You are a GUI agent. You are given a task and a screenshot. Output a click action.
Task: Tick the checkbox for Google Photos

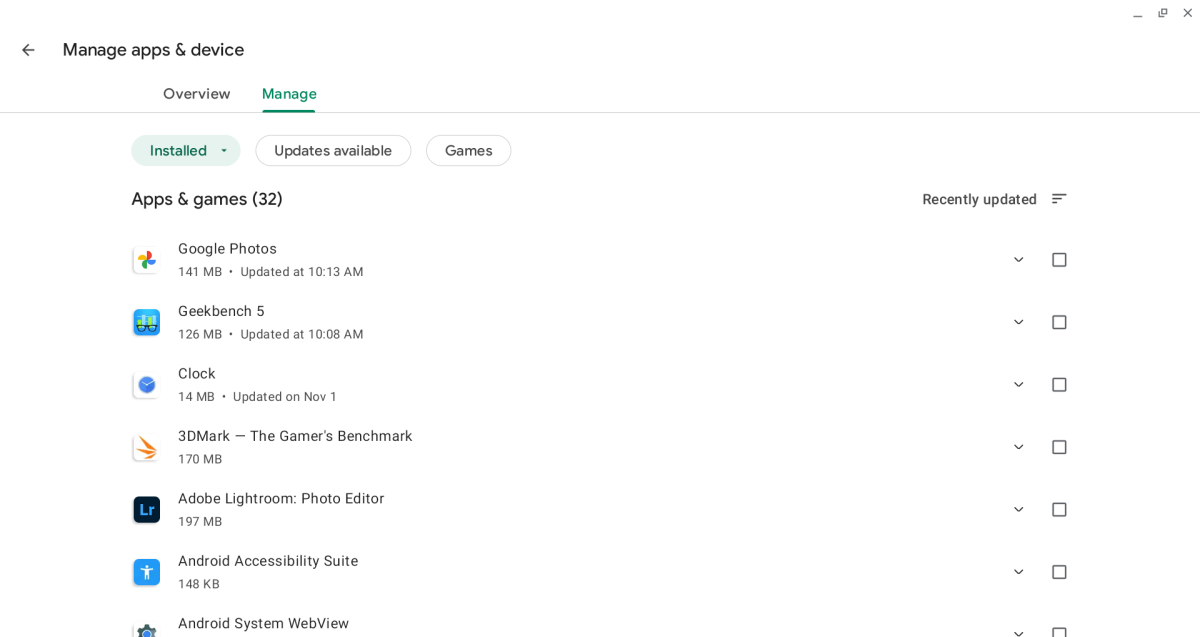tap(1059, 260)
